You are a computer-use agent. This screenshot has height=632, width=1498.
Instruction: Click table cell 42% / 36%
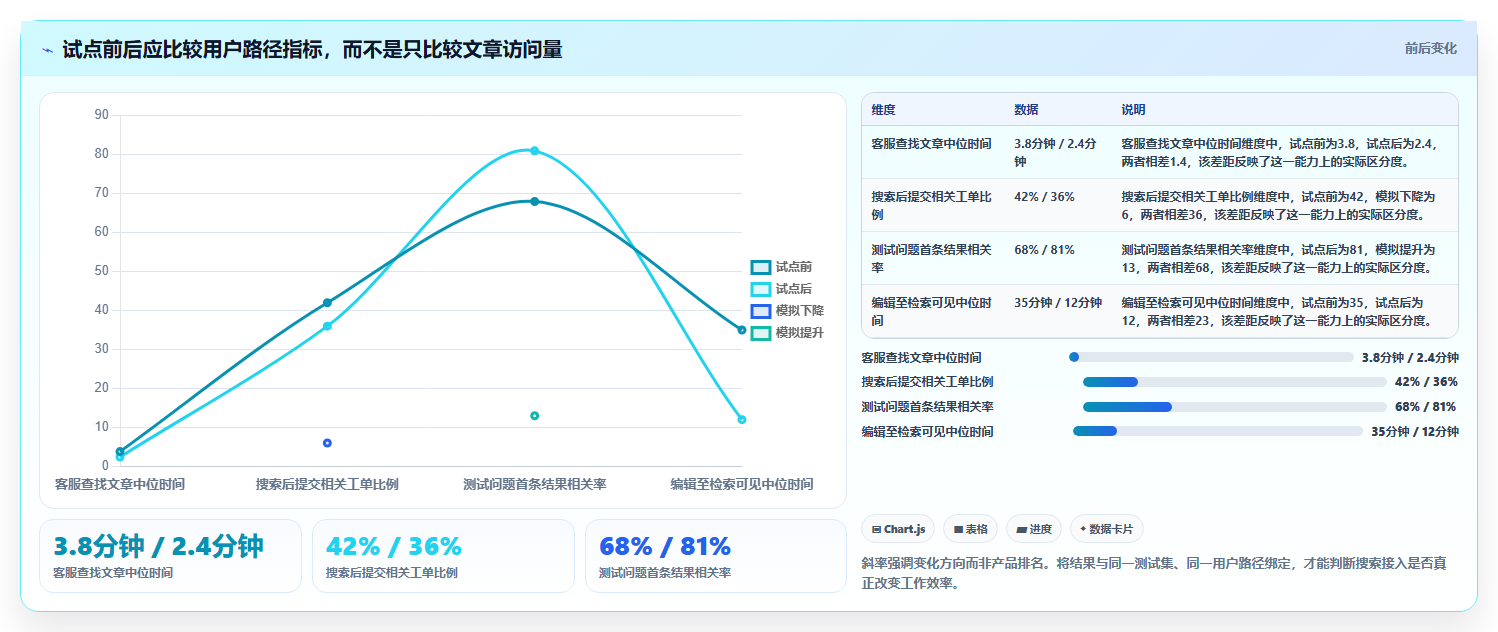click(1058, 205)
